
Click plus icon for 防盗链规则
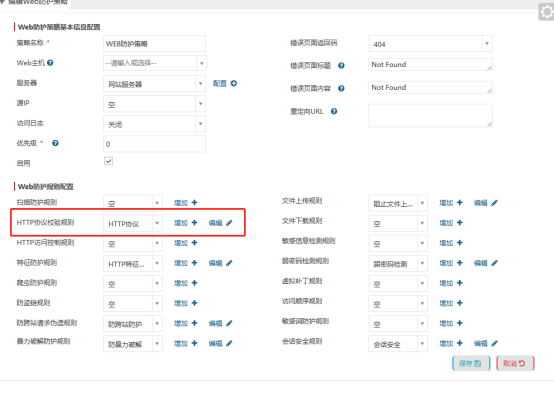pos(194,303)
